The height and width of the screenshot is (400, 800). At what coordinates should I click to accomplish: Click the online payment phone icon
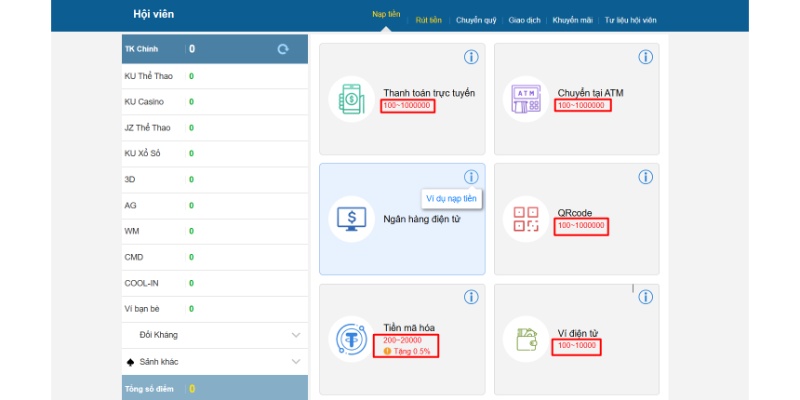click(352, 98)
